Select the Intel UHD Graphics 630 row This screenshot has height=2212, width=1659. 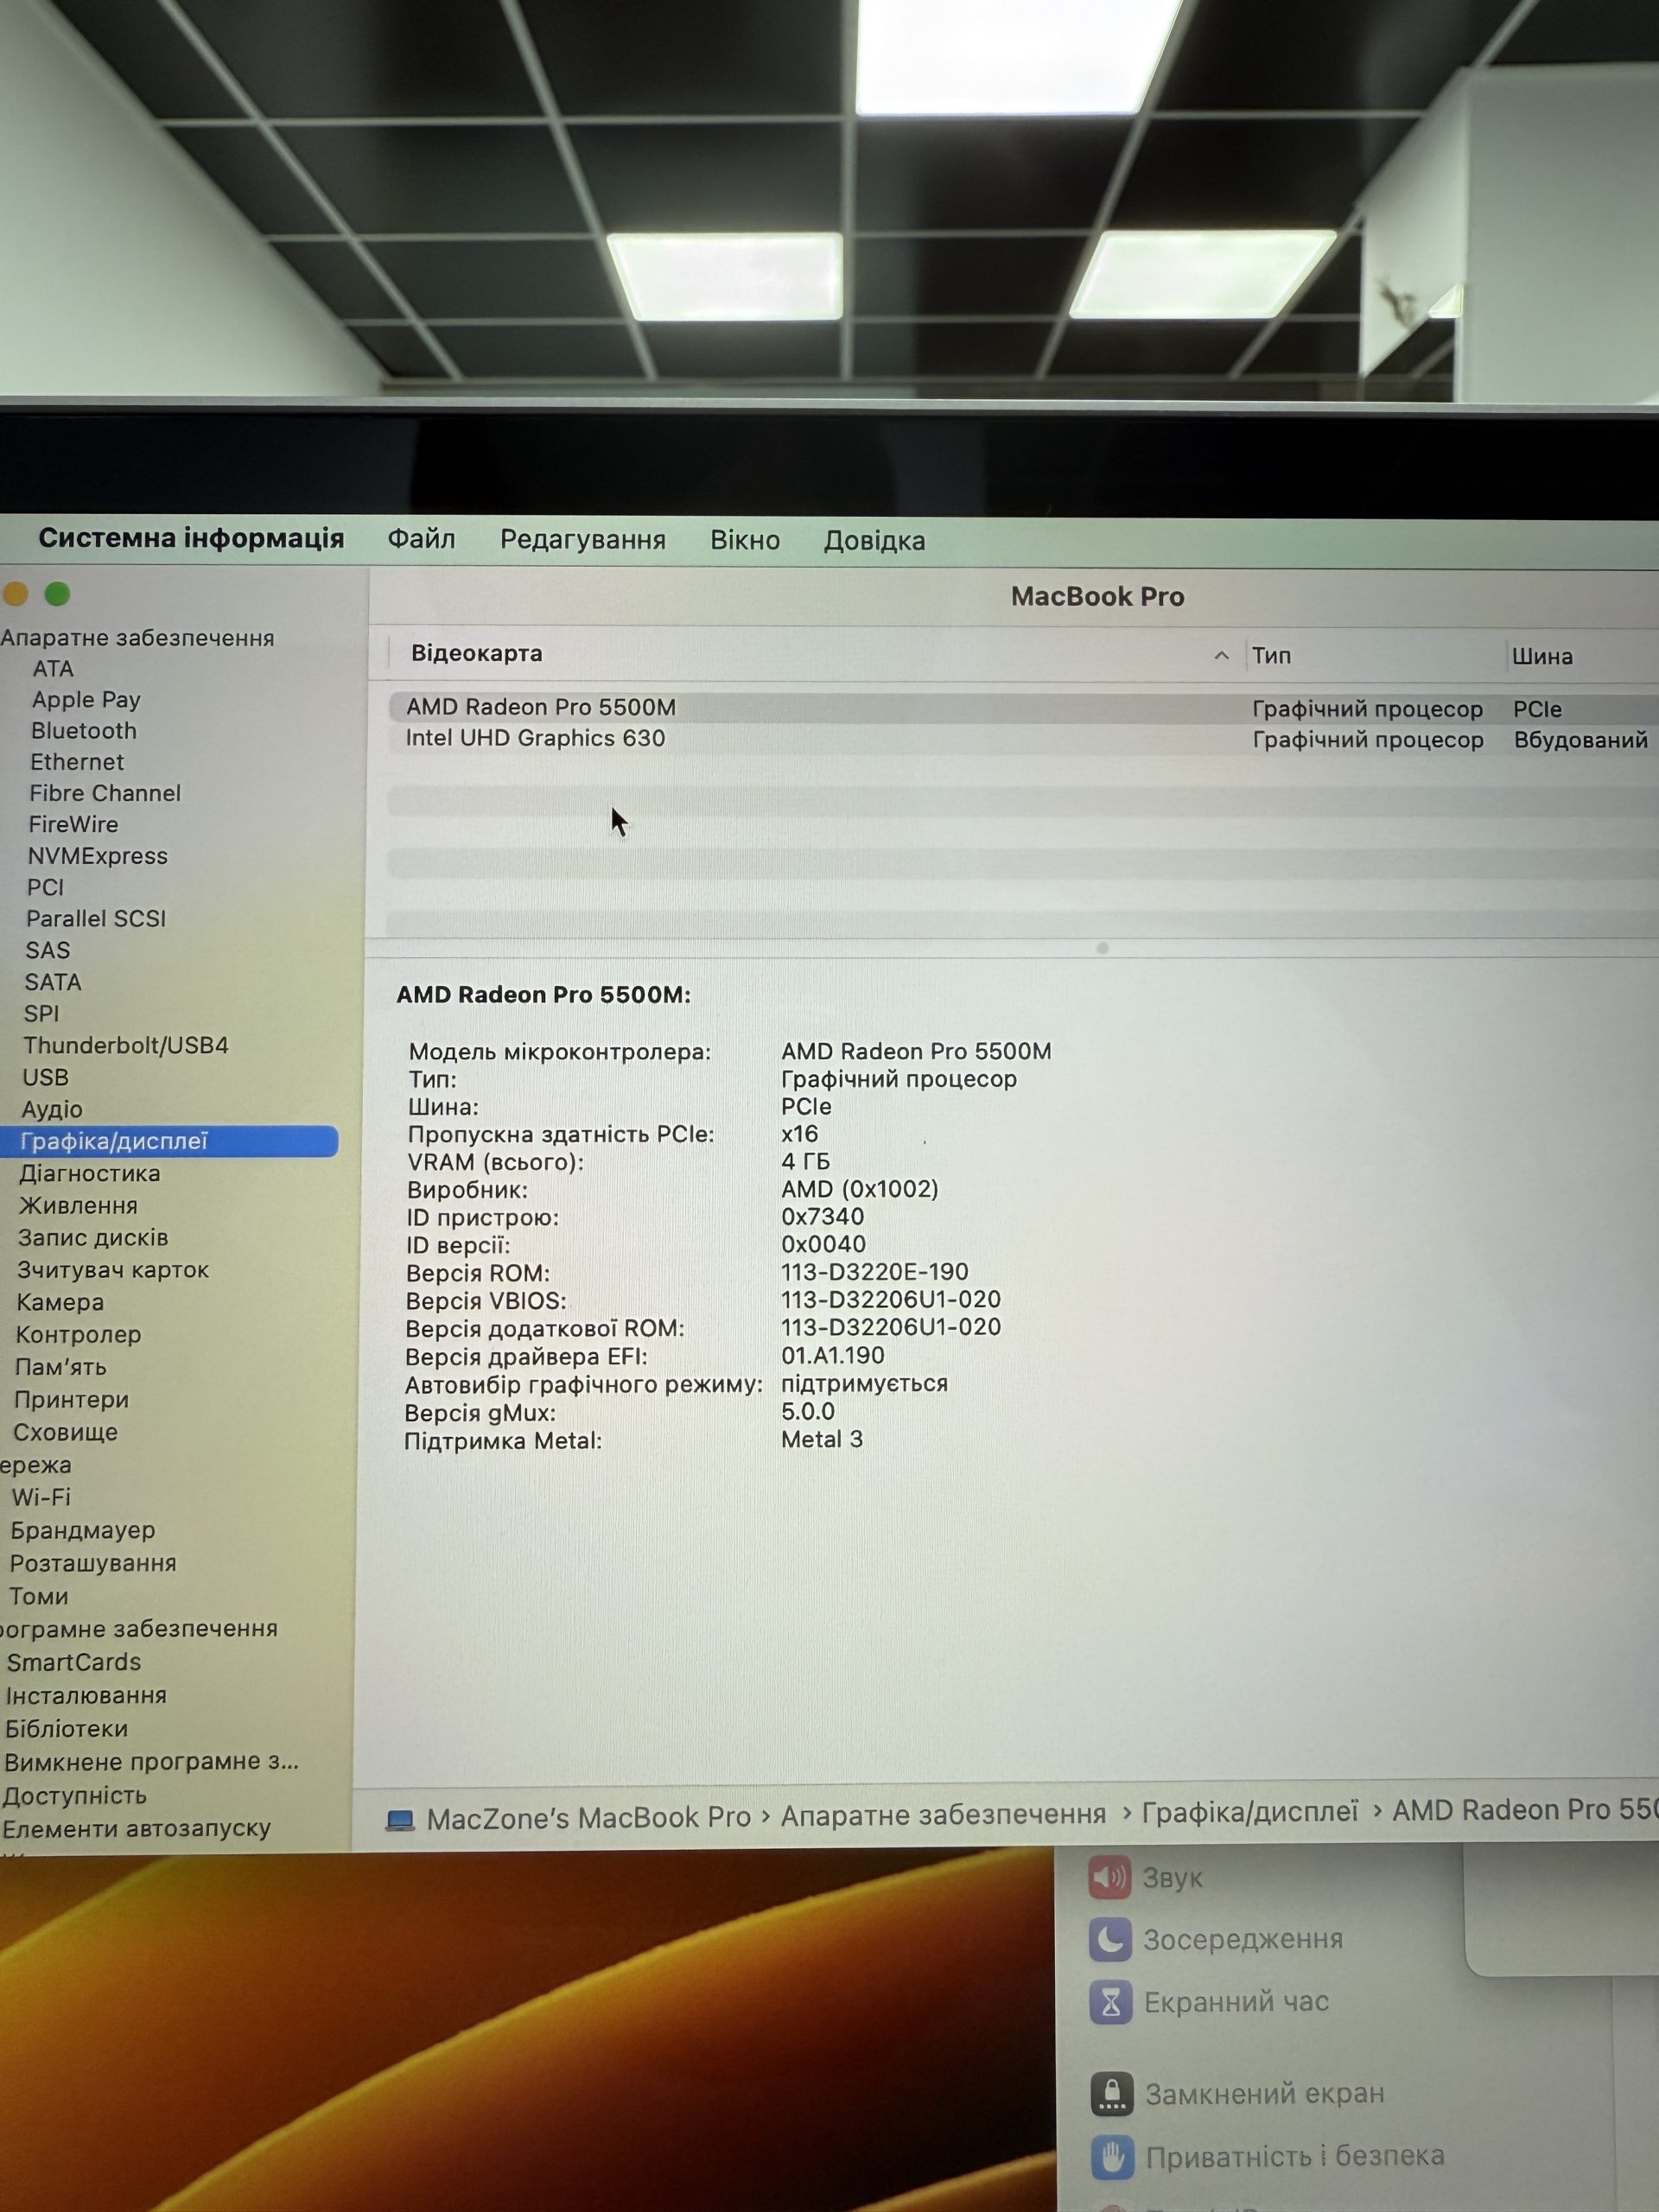coord(1024,739)
